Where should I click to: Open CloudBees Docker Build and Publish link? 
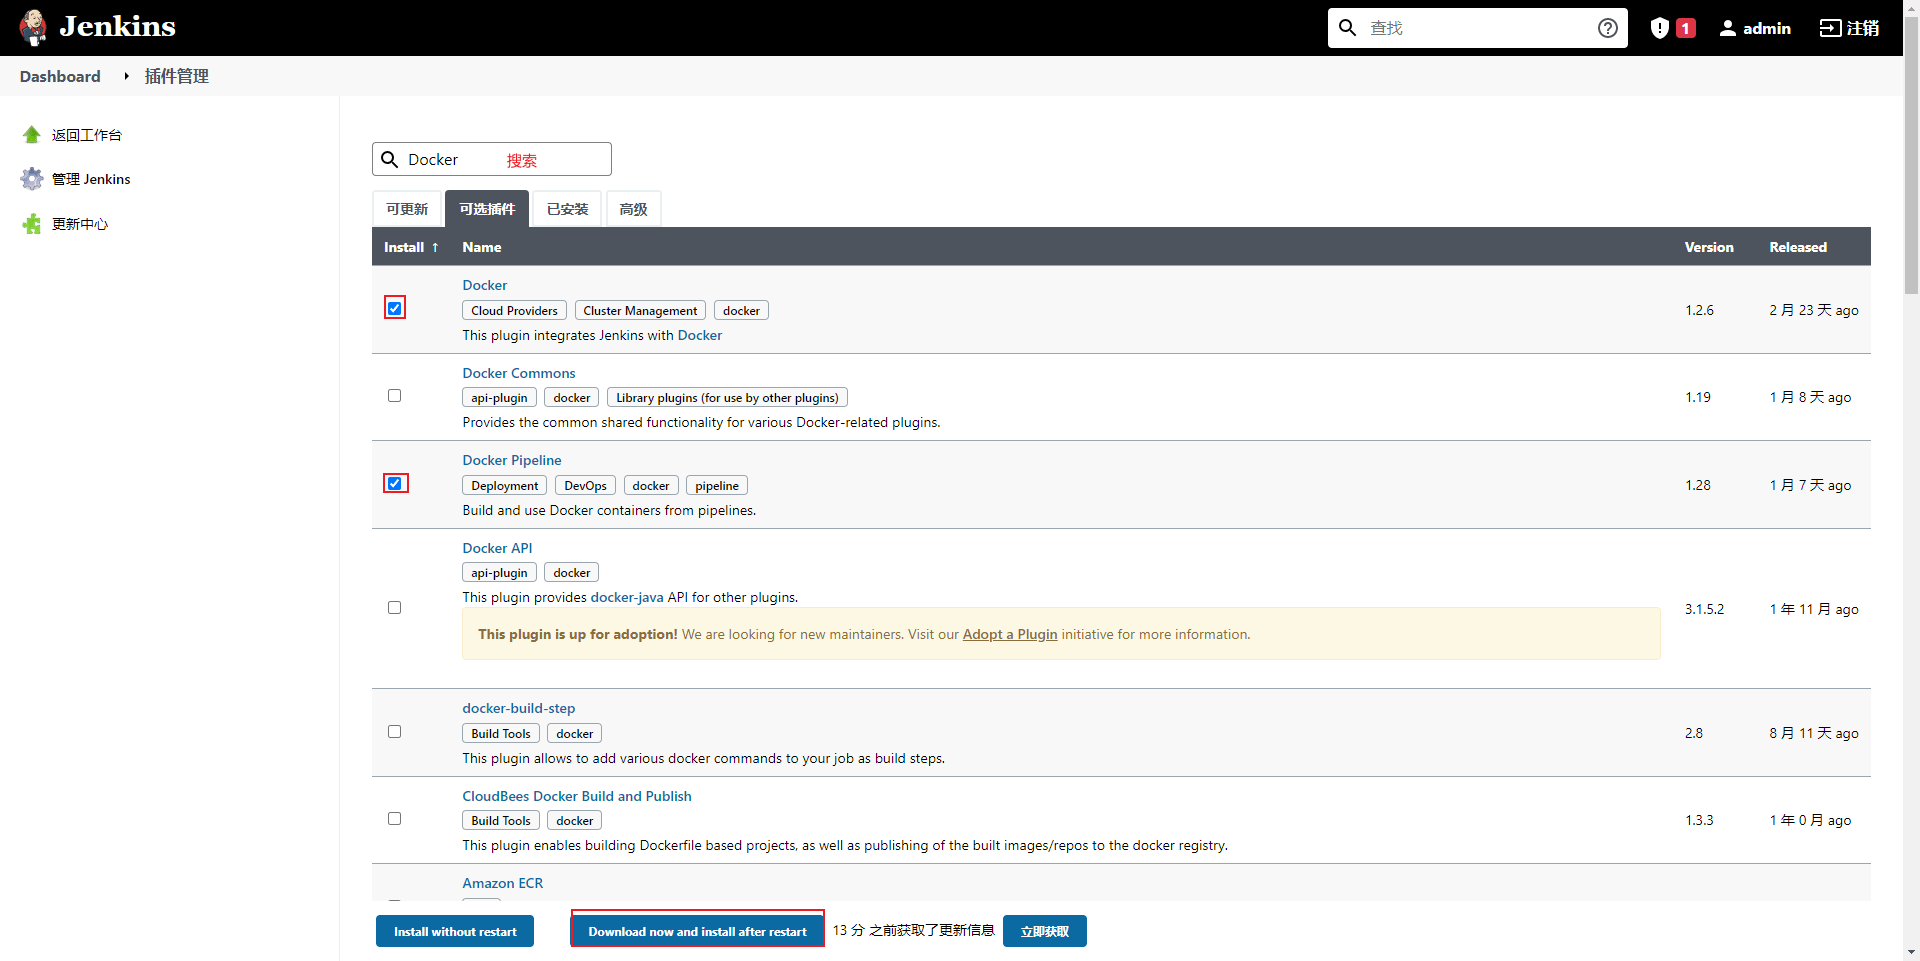pos(577,796)
